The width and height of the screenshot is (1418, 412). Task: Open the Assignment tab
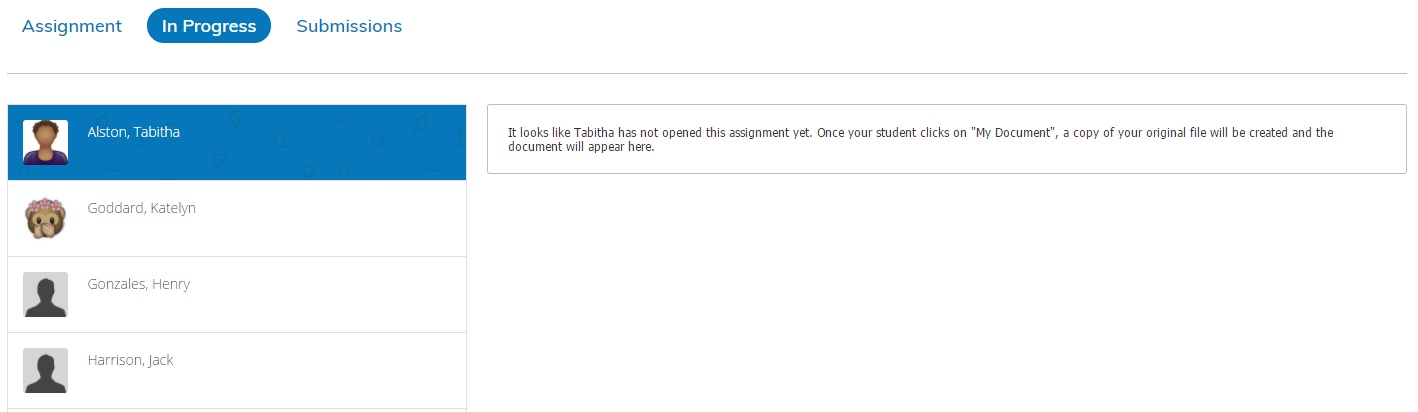tap(72, 26)
